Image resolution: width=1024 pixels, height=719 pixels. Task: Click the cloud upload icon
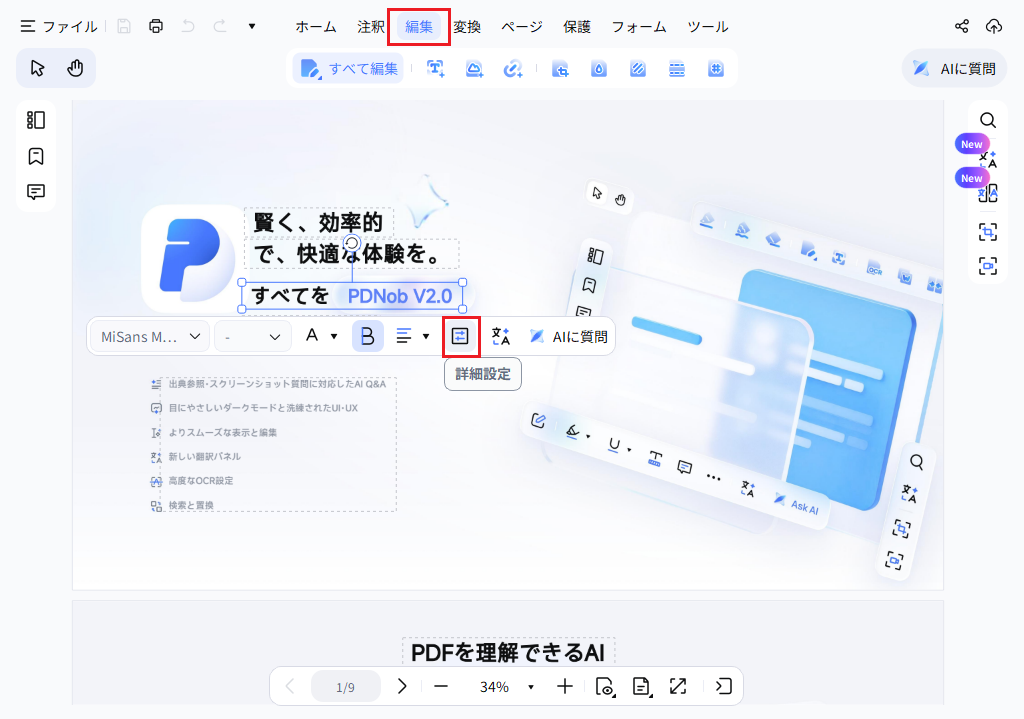tap(993, 26)
